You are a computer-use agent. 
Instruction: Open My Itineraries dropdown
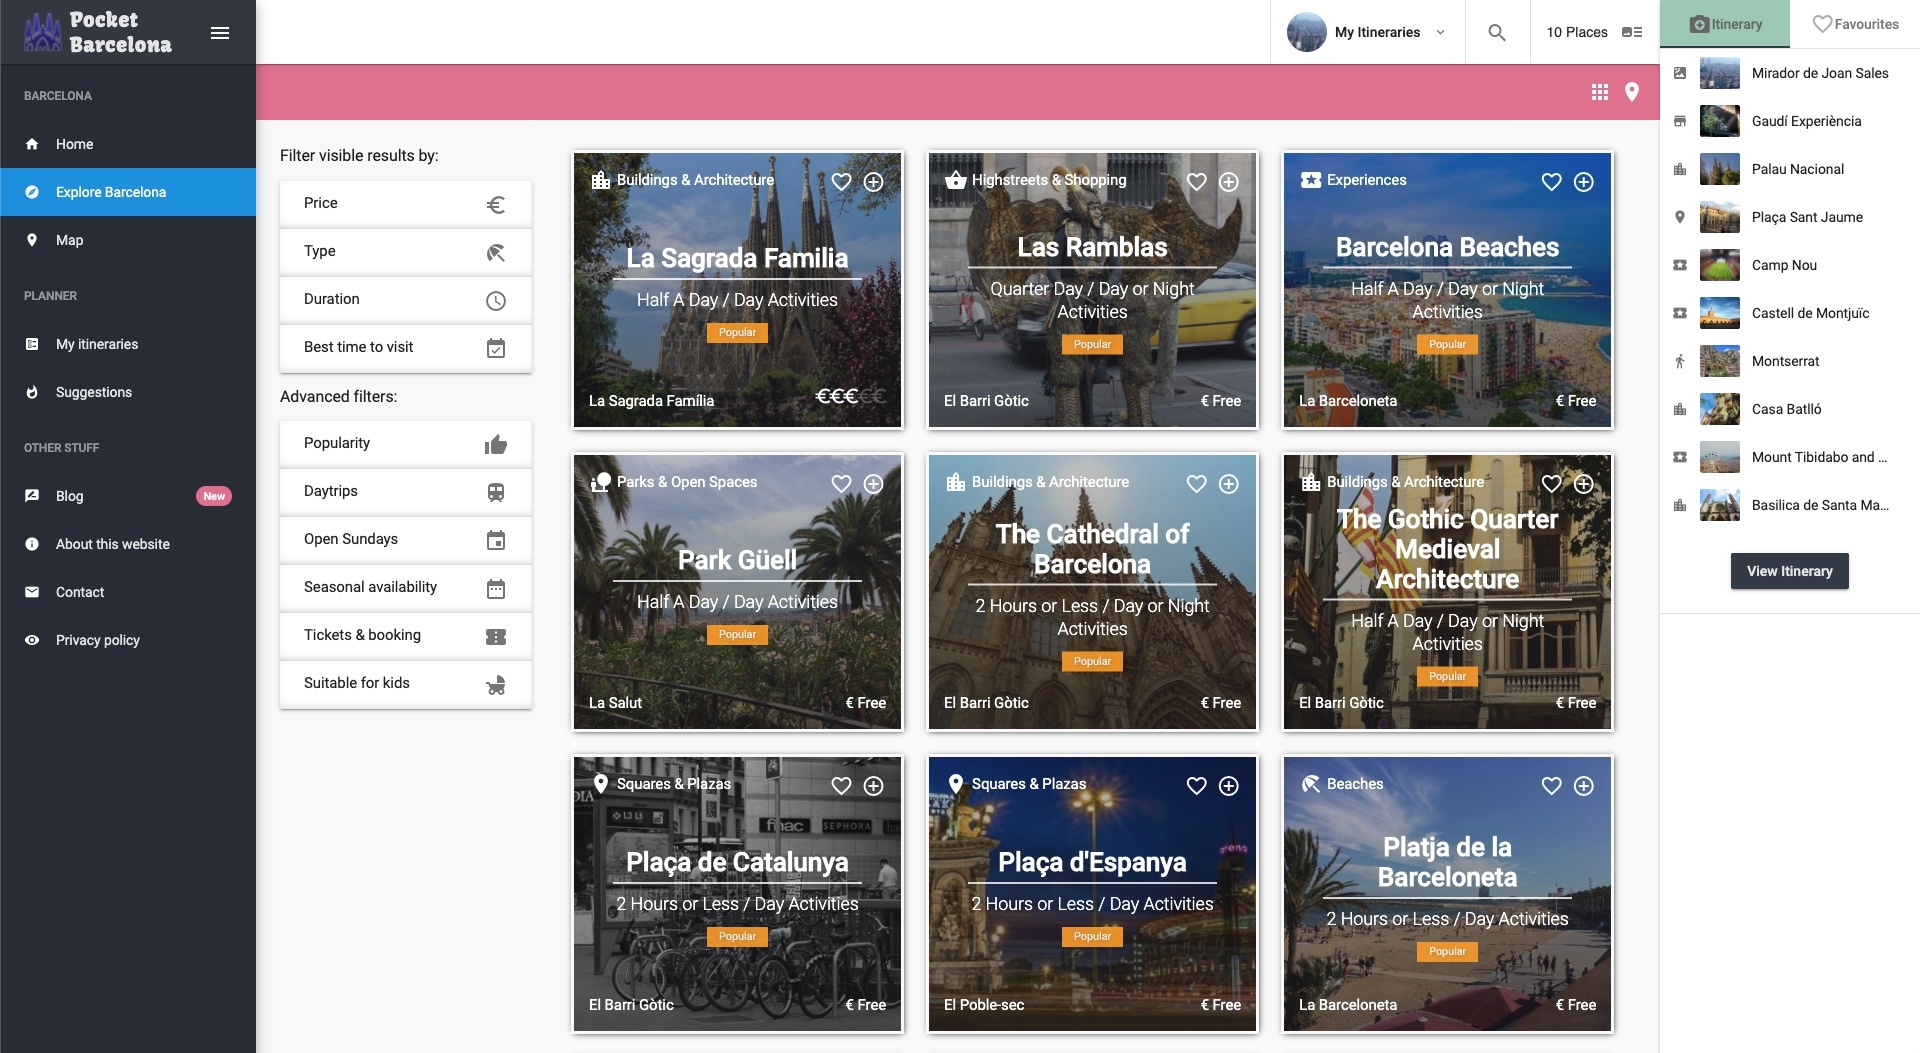pos(1367,32)
